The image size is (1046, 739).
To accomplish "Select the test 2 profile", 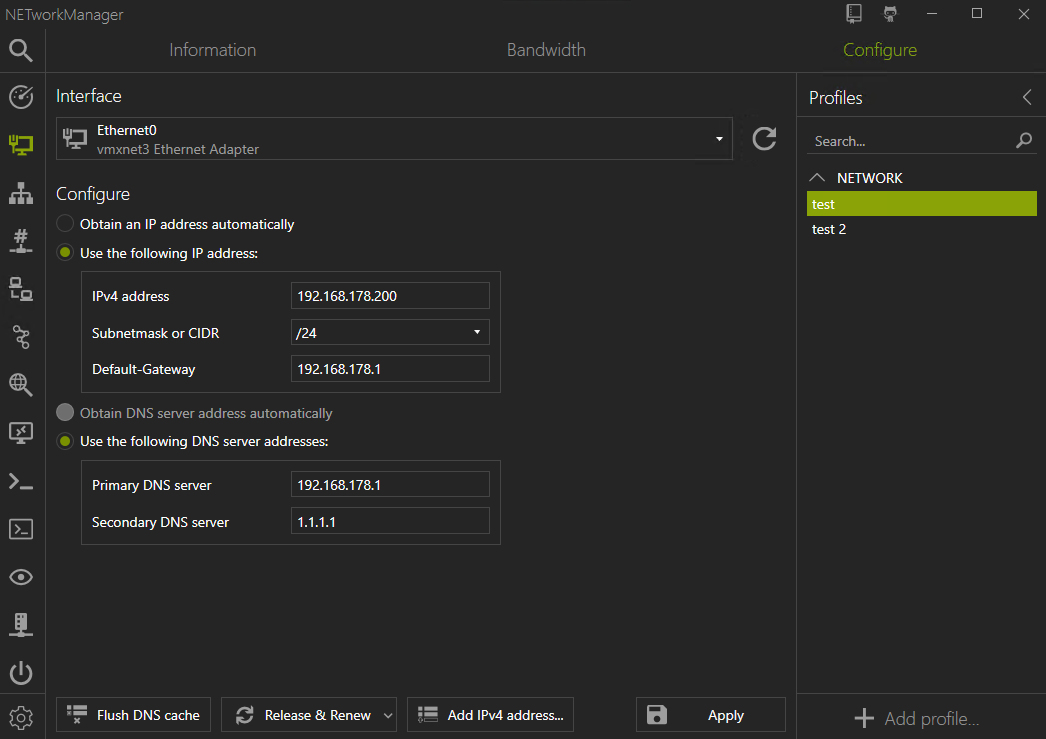I will coord(829,229).
